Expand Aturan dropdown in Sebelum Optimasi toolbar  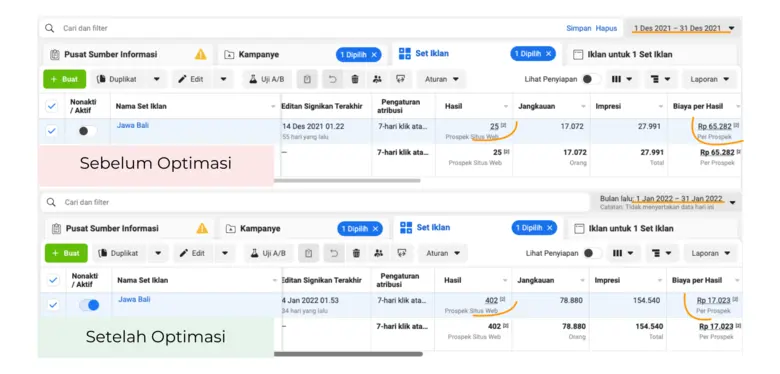pos(441,79)
